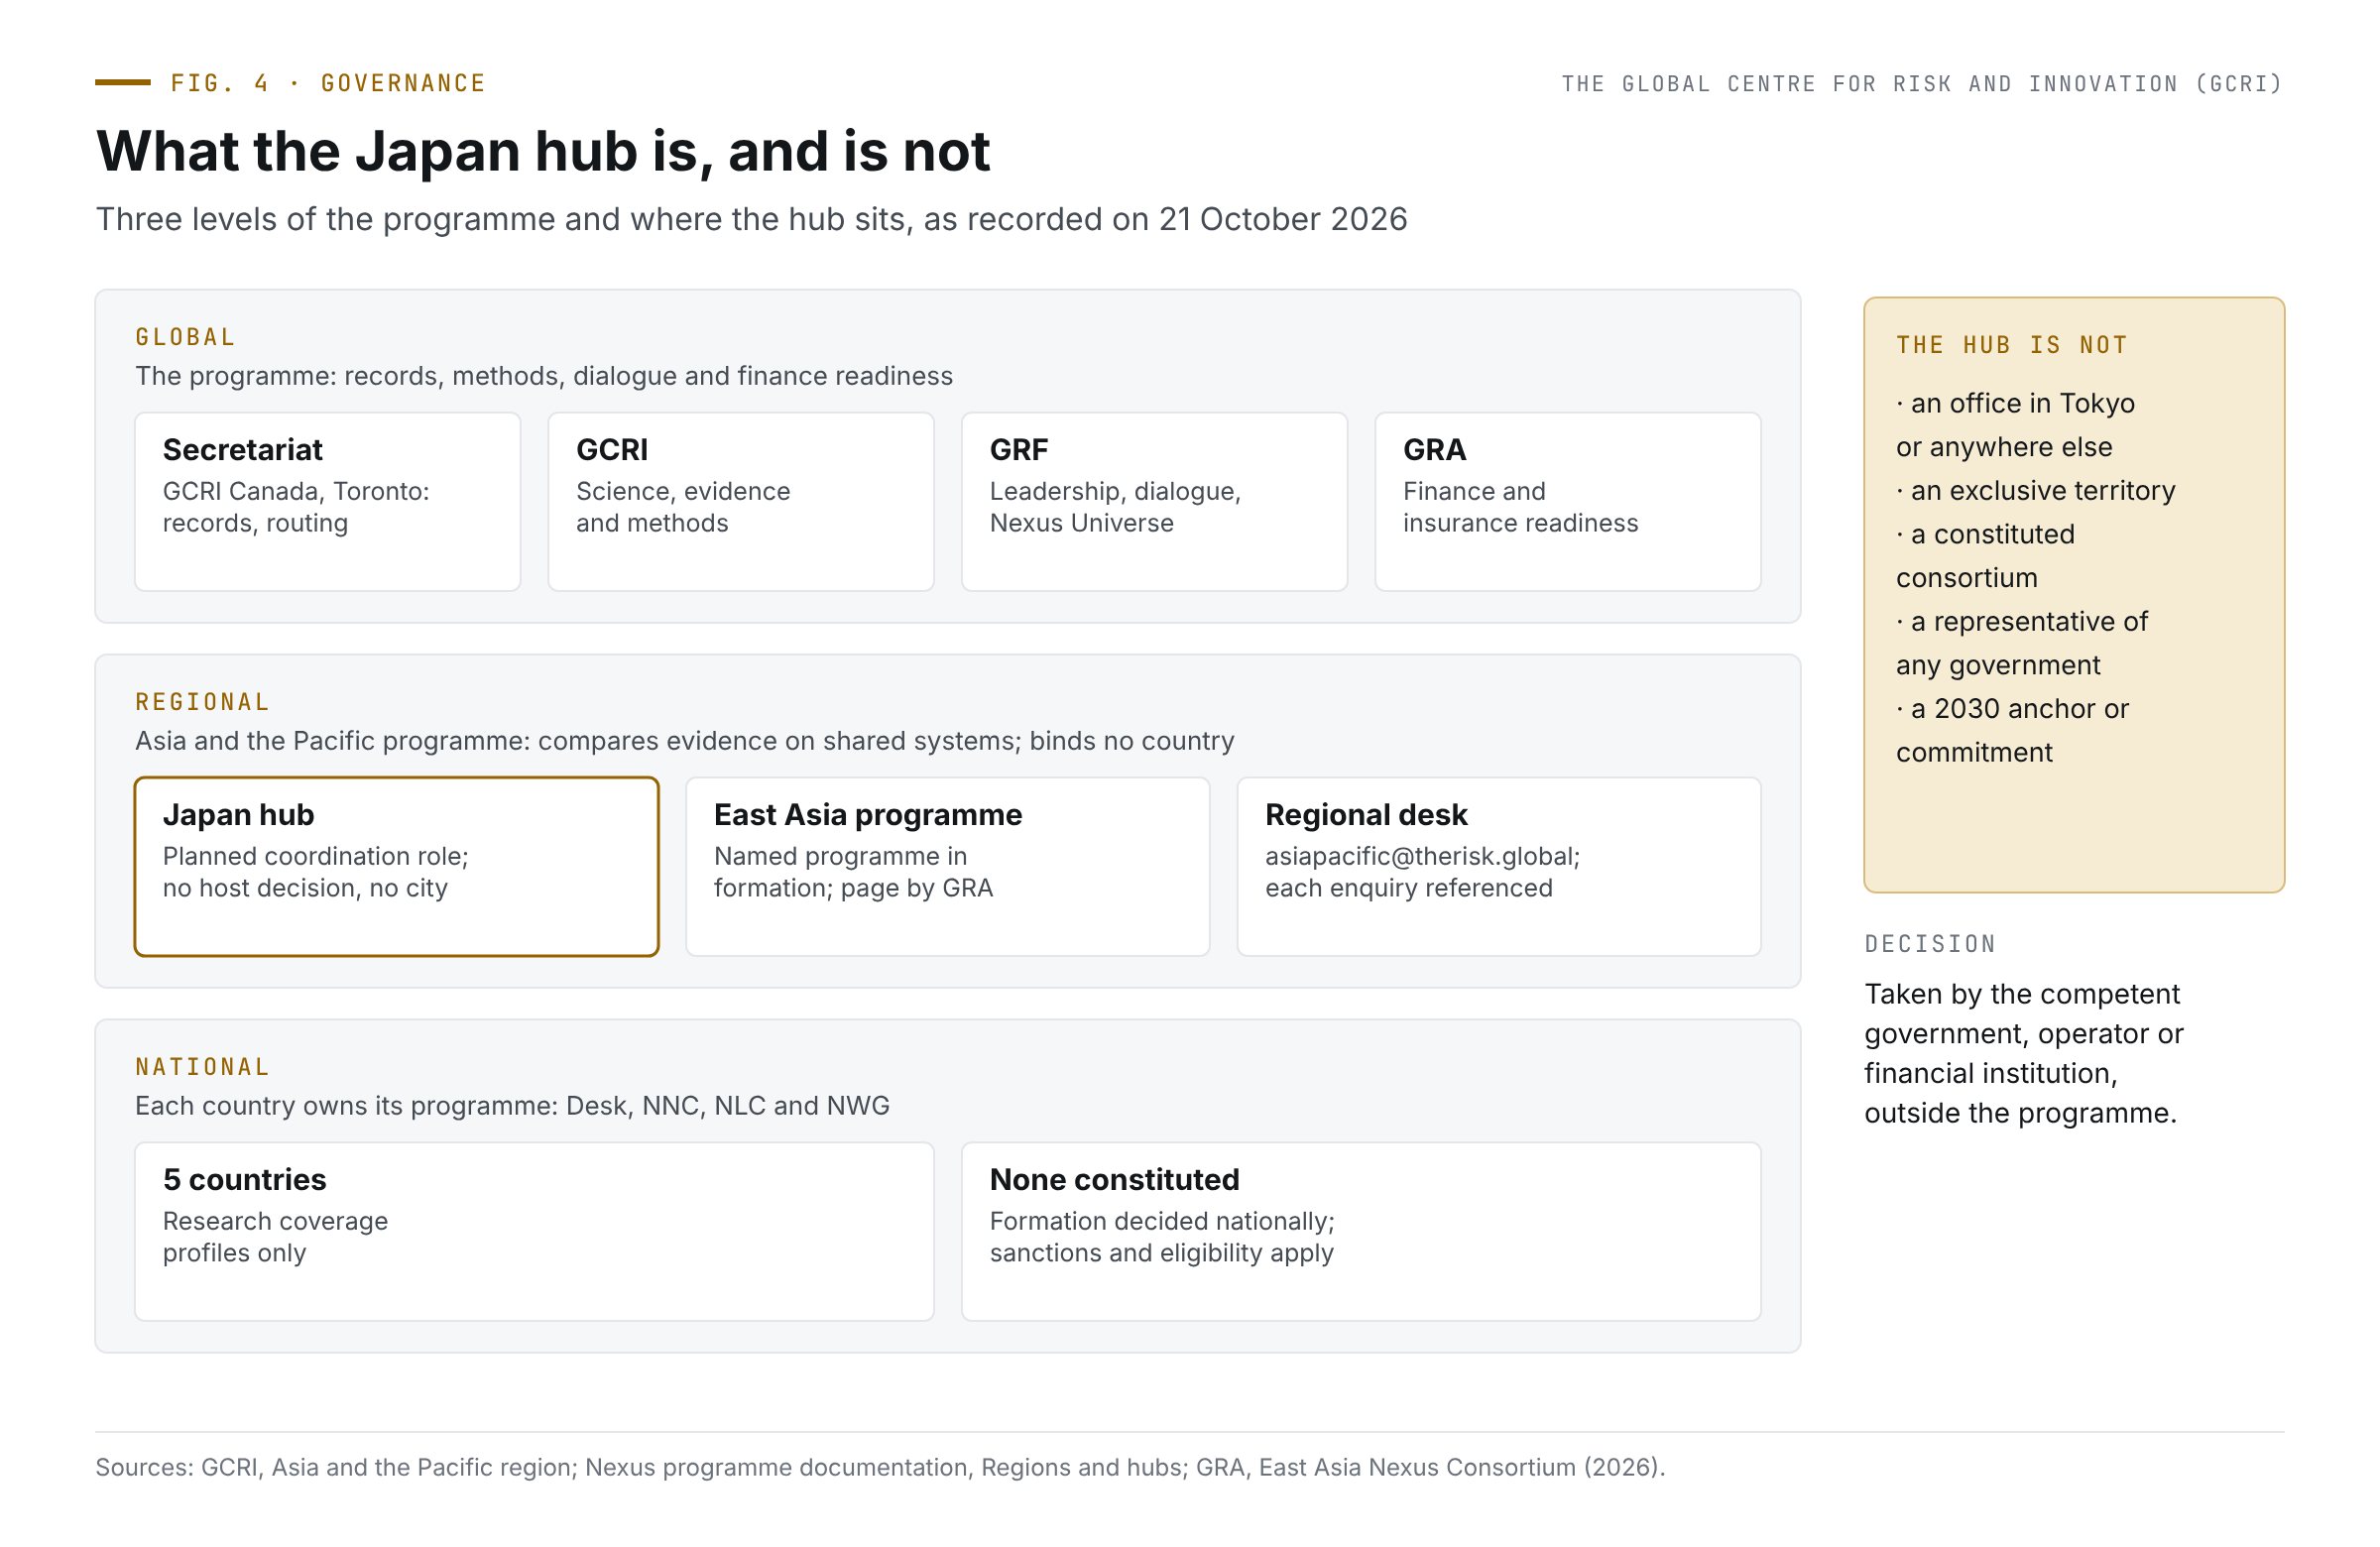This screenshot has width=2380, height=1547.
Task: Click 'Named programme in formation; page by GRA'
Action: pyautogui.click(x=853, y=872)
